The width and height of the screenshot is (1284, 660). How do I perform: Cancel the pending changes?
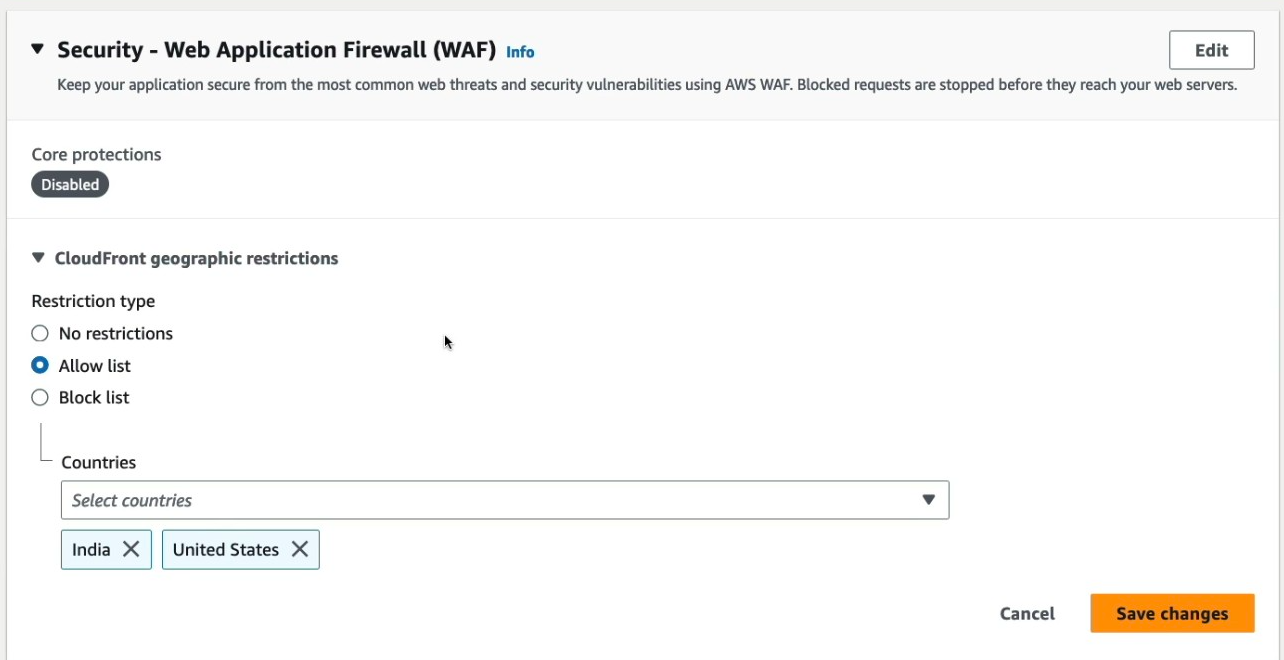[x=1027, y=614]
